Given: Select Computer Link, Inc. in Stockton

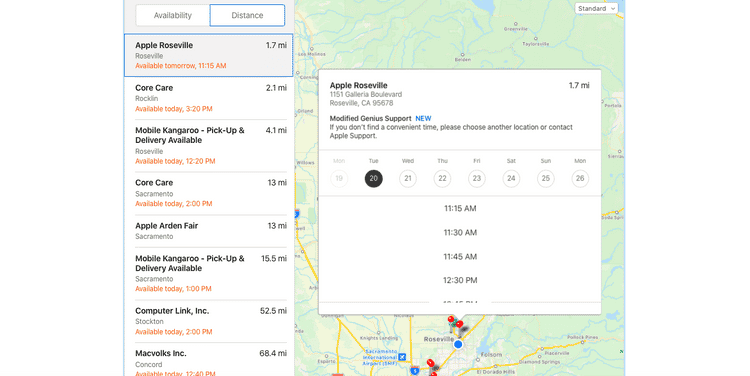Looking at the screenshot, I should (209, 321).
